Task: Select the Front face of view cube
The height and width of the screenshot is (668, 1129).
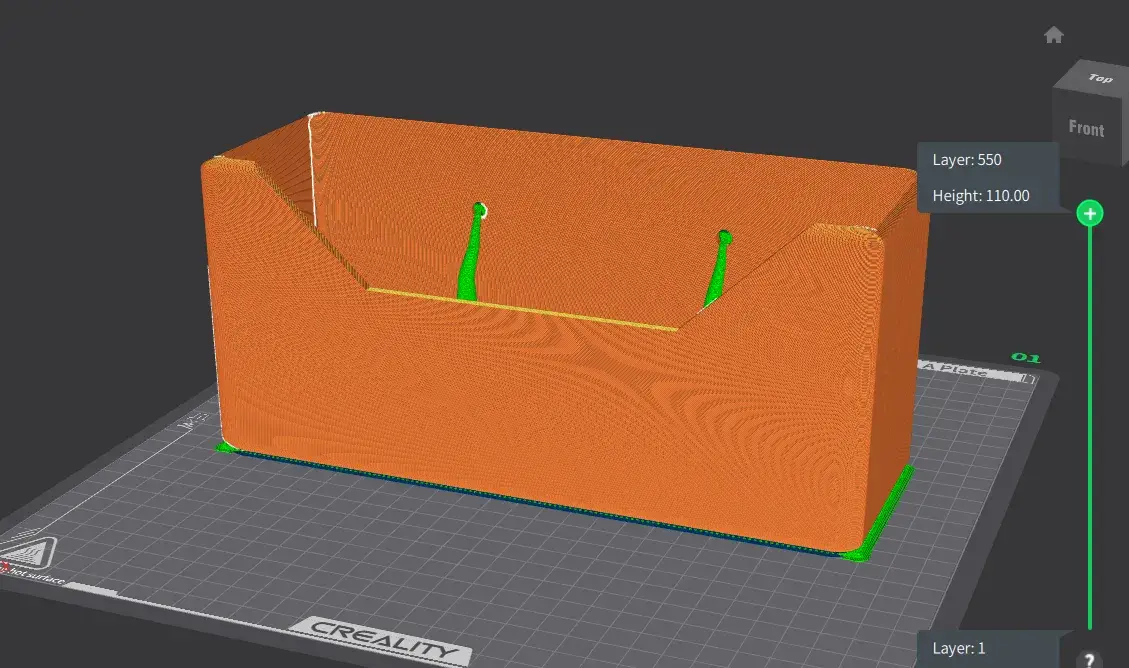Action: pos(1087,128)
